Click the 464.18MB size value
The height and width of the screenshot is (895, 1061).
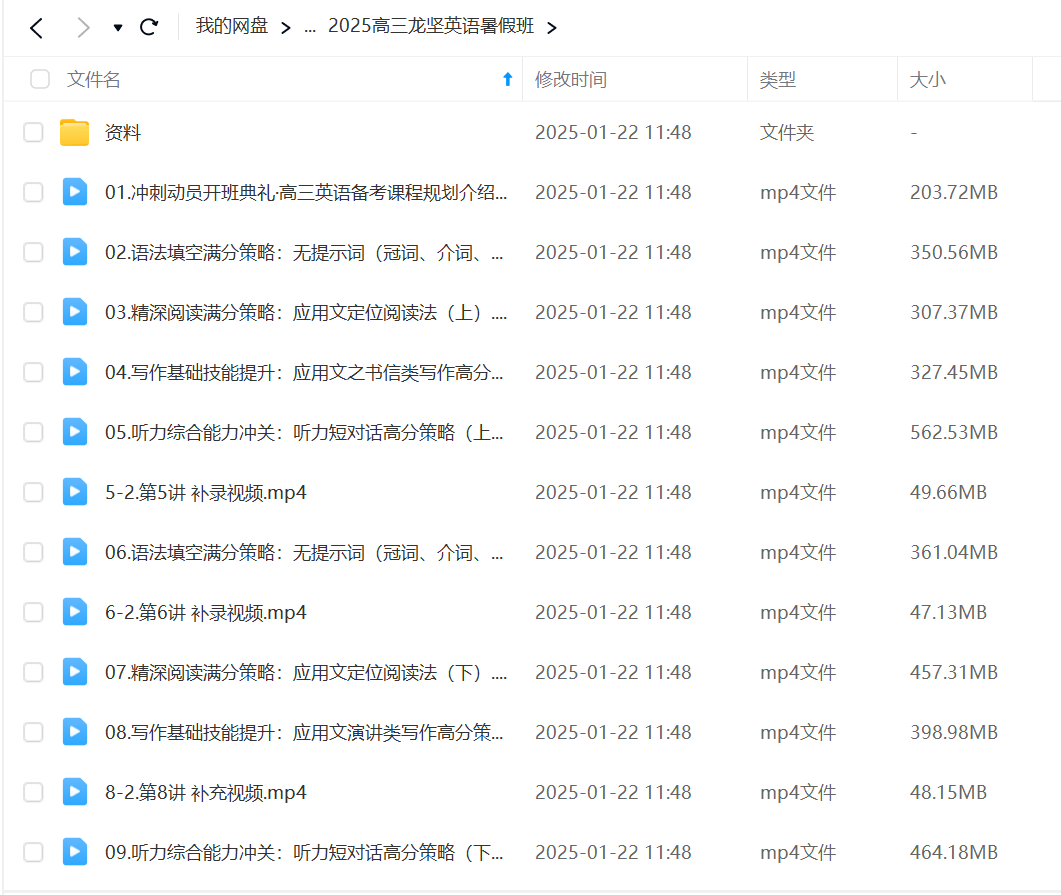[x=953, y=852]
